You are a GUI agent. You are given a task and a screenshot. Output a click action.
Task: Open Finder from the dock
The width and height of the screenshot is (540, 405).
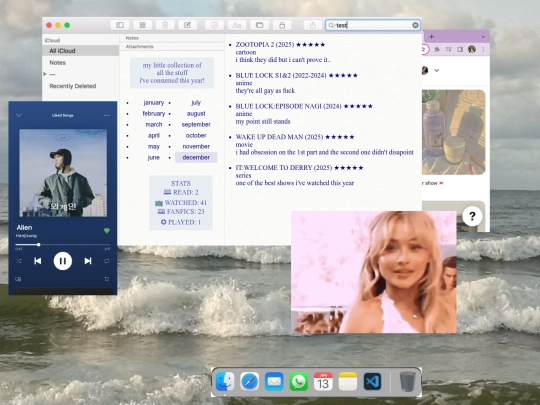tap(225, 382)
